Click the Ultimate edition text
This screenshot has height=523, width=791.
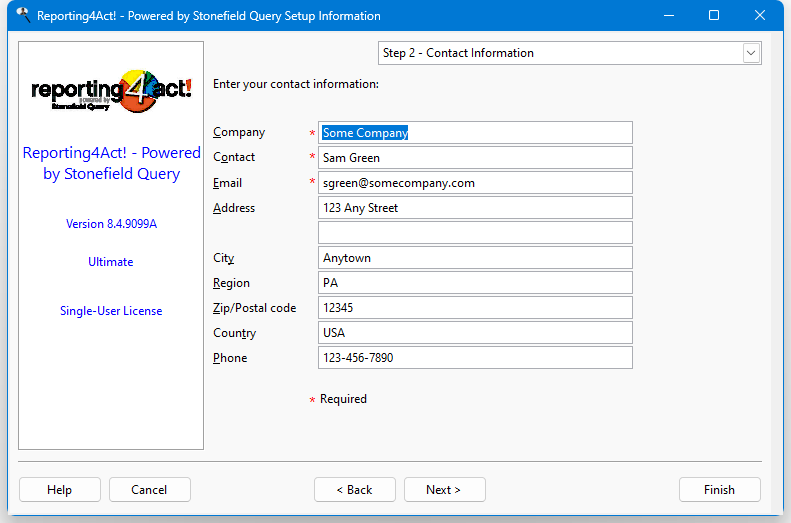tap(111, 262)
